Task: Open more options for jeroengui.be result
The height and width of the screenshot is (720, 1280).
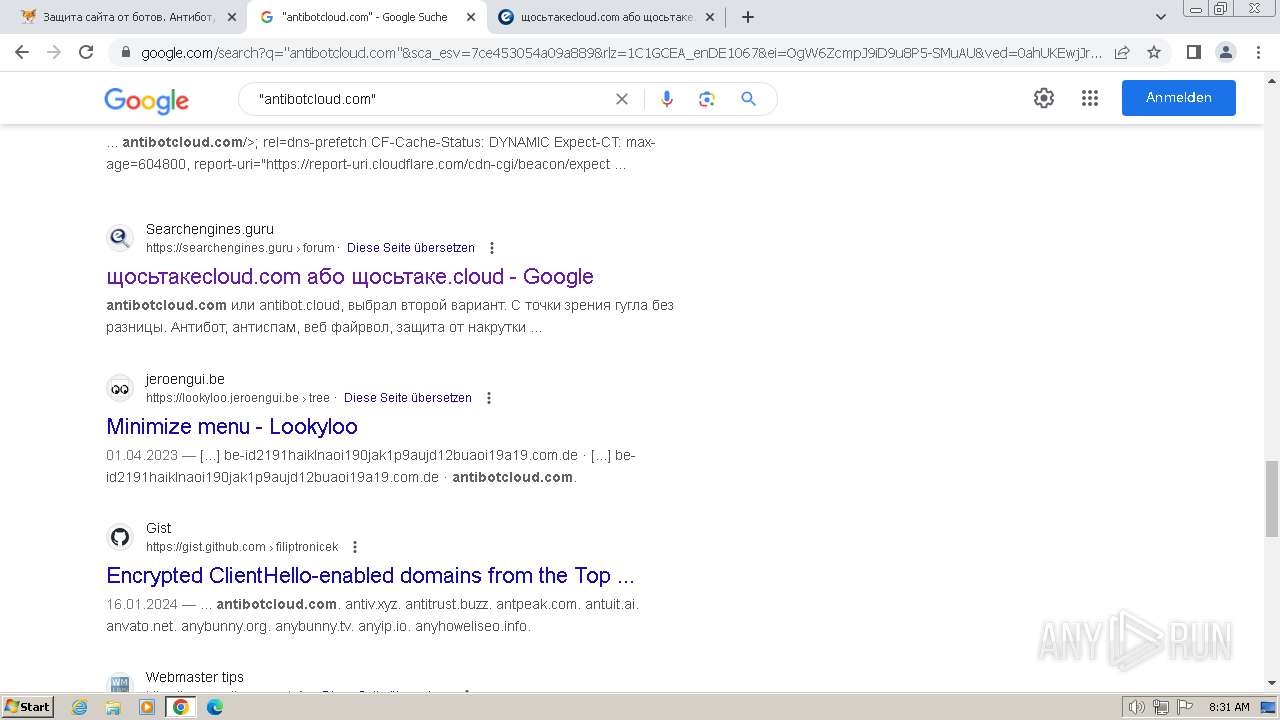Action: pos(488,398)
